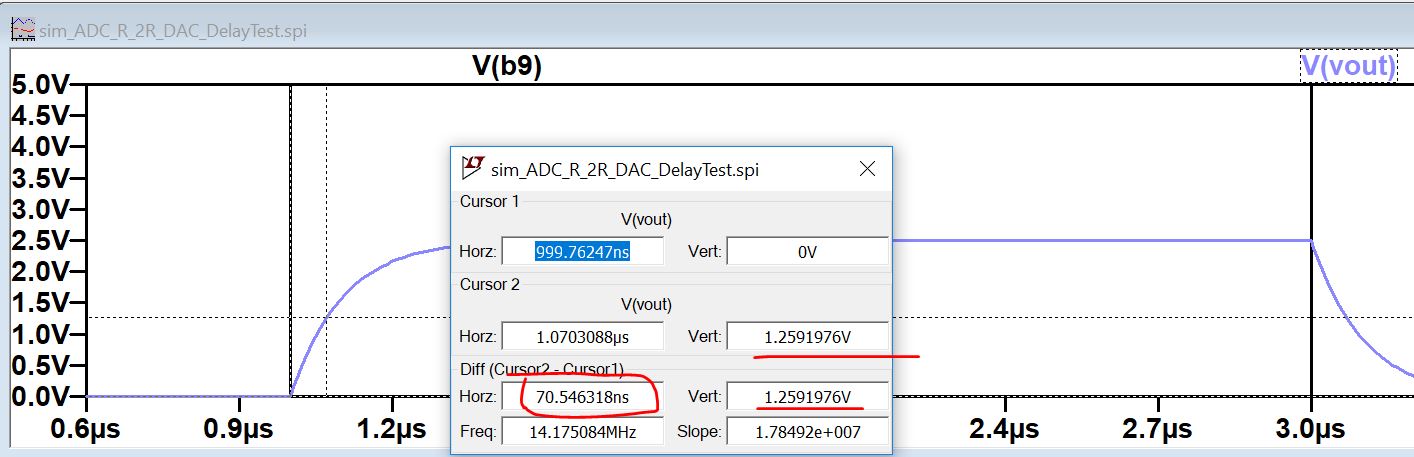Click the Freq field showing 14.175084MHz
Screen dimensions: 1414x457
tap(583, 431)
